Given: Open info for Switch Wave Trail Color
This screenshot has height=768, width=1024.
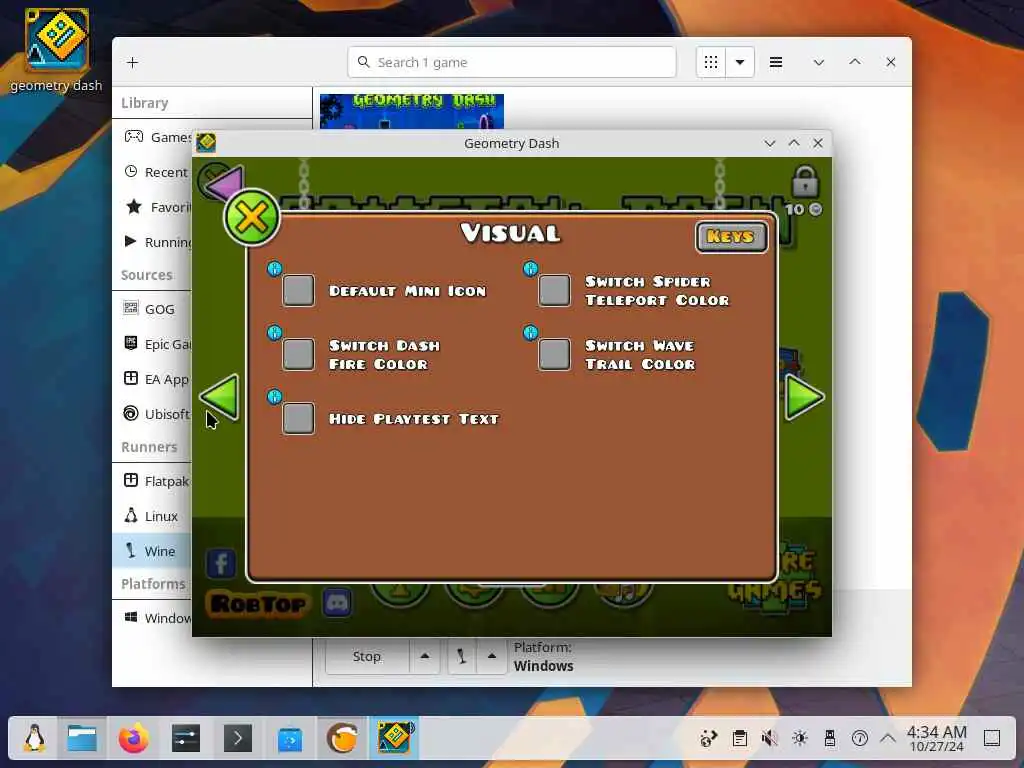Looking at the screenshot, I should (530, 332).
